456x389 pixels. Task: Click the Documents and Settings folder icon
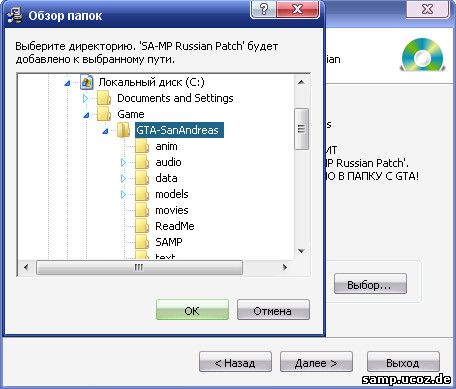pyautogui.click(x=104, y=98)
